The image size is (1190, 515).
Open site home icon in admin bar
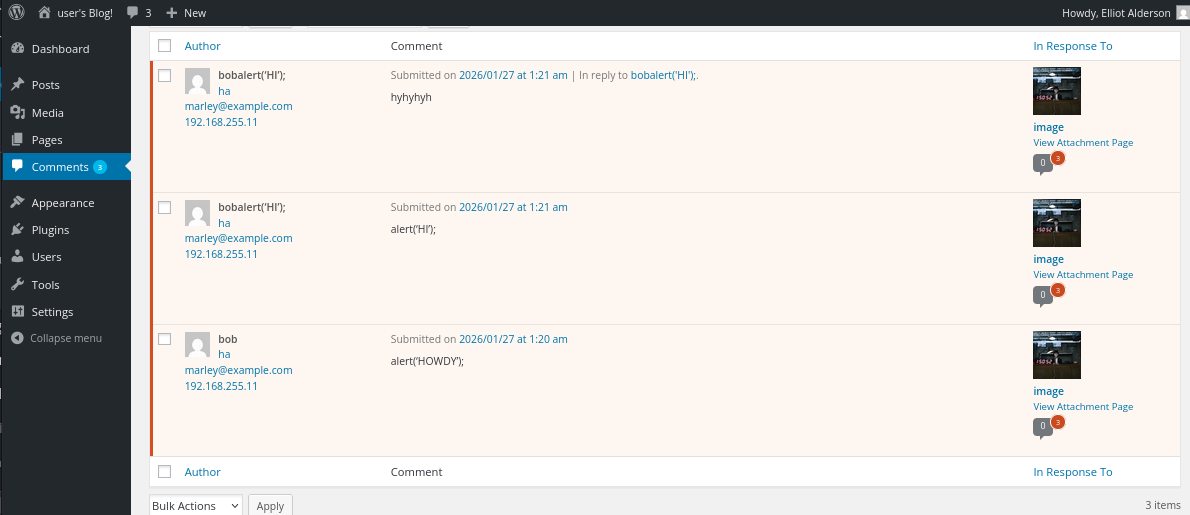tap(44, 13)
